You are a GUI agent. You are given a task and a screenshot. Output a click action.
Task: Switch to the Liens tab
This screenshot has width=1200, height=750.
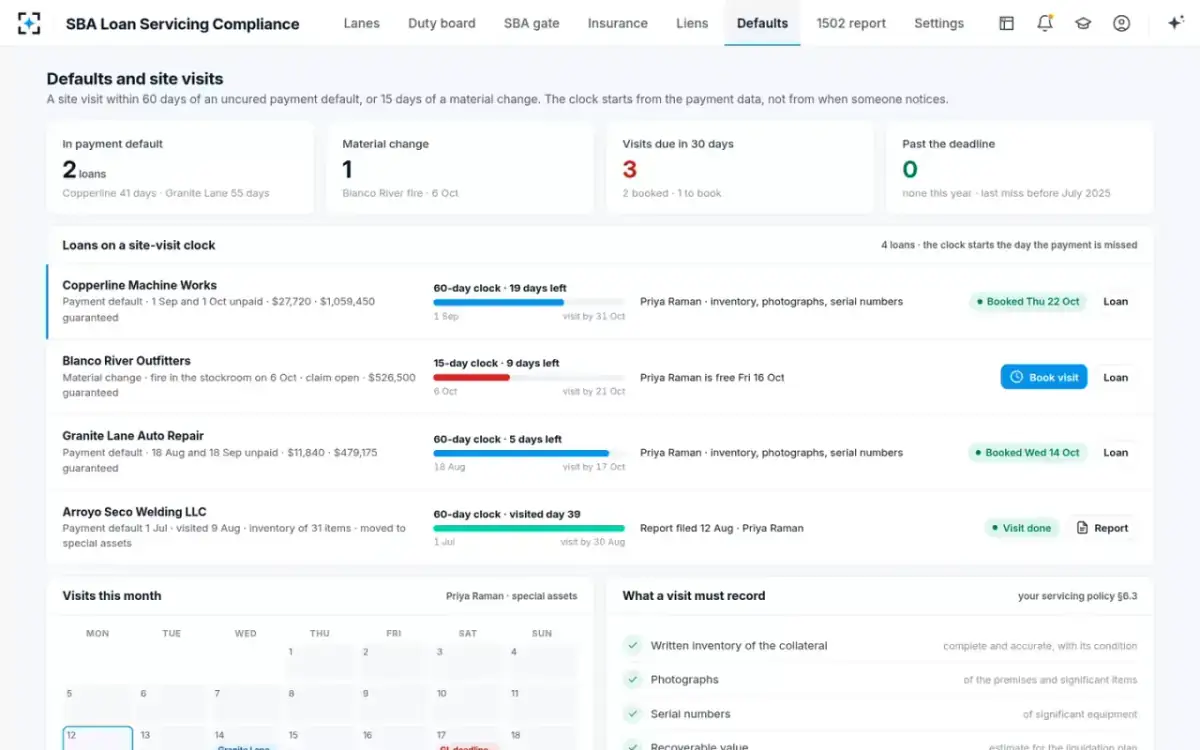pyautogui.click(x=692, y=23)
